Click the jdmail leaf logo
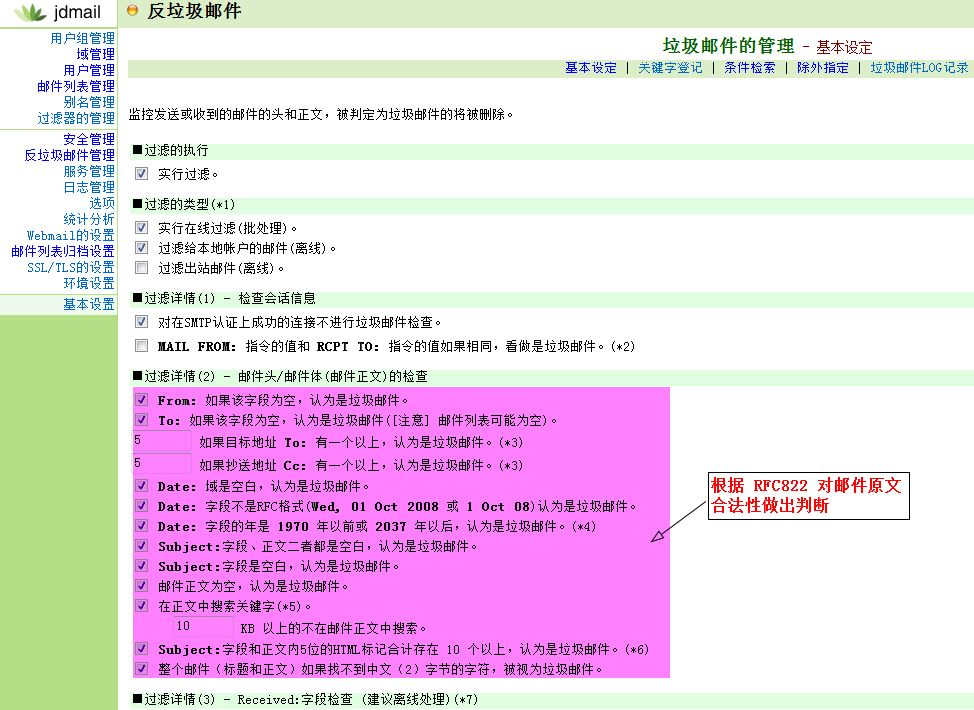Screen dimensions: 974x710 pyautogui.click(x=31, y=12)
